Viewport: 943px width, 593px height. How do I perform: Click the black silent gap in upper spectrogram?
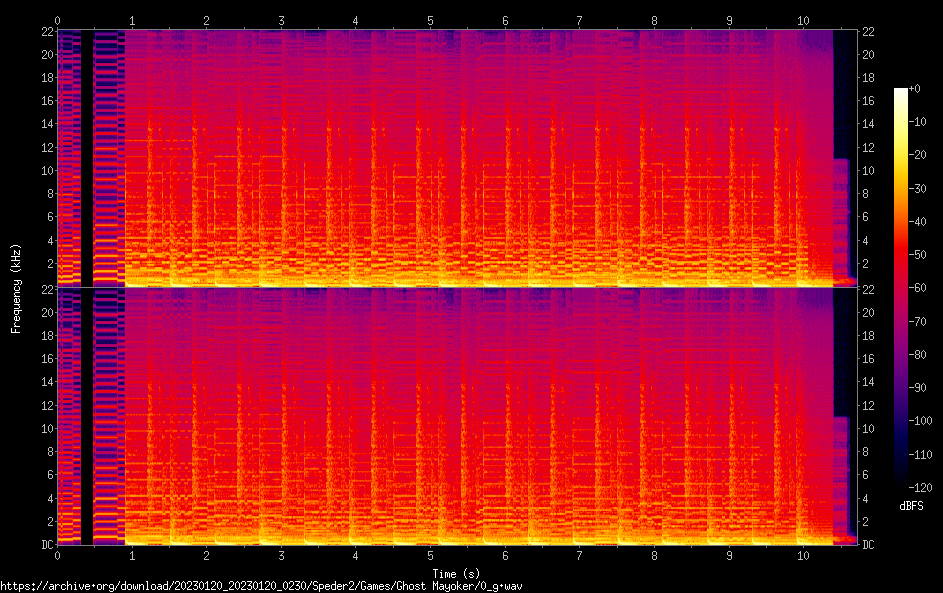87,158
